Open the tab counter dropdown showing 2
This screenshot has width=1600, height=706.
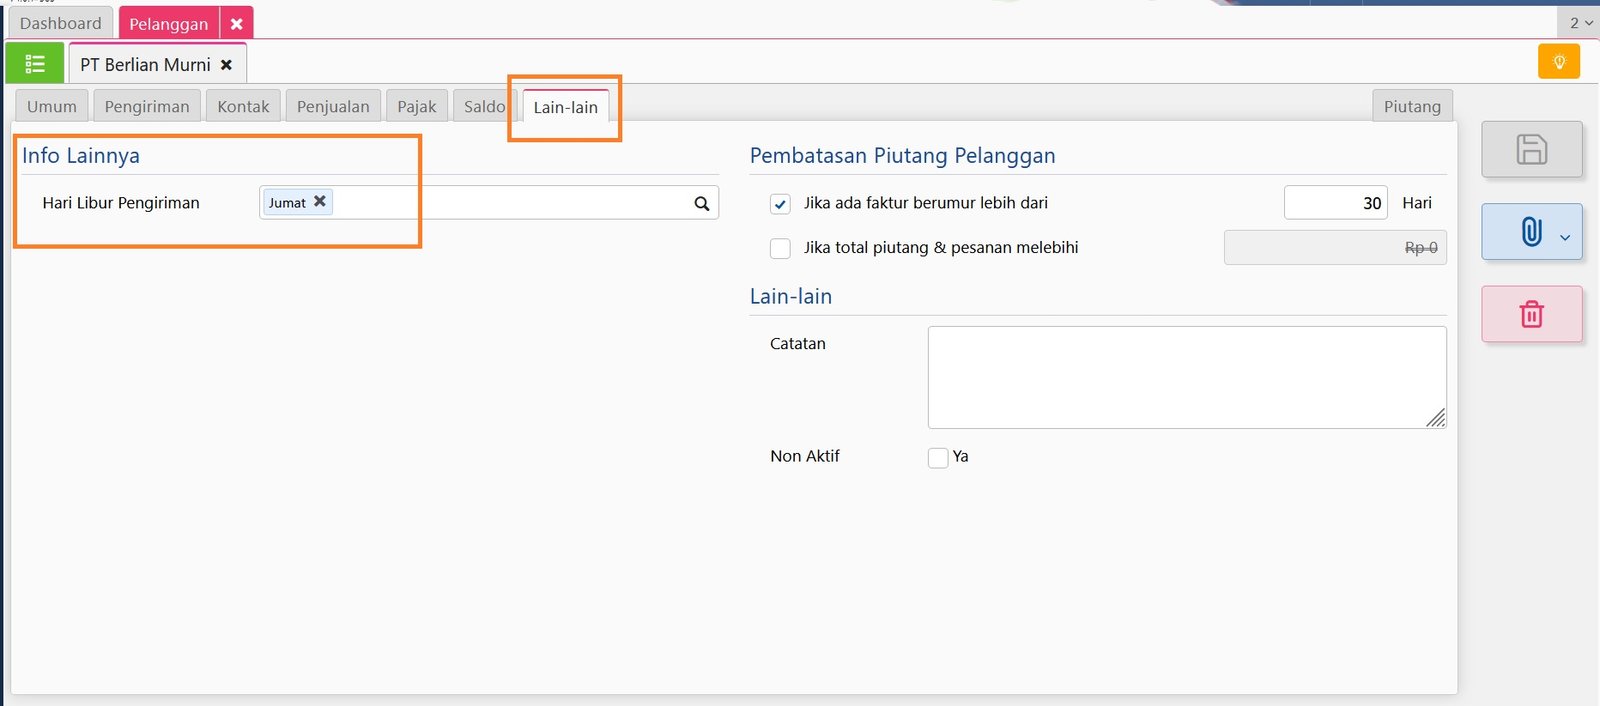[1580, 23]
